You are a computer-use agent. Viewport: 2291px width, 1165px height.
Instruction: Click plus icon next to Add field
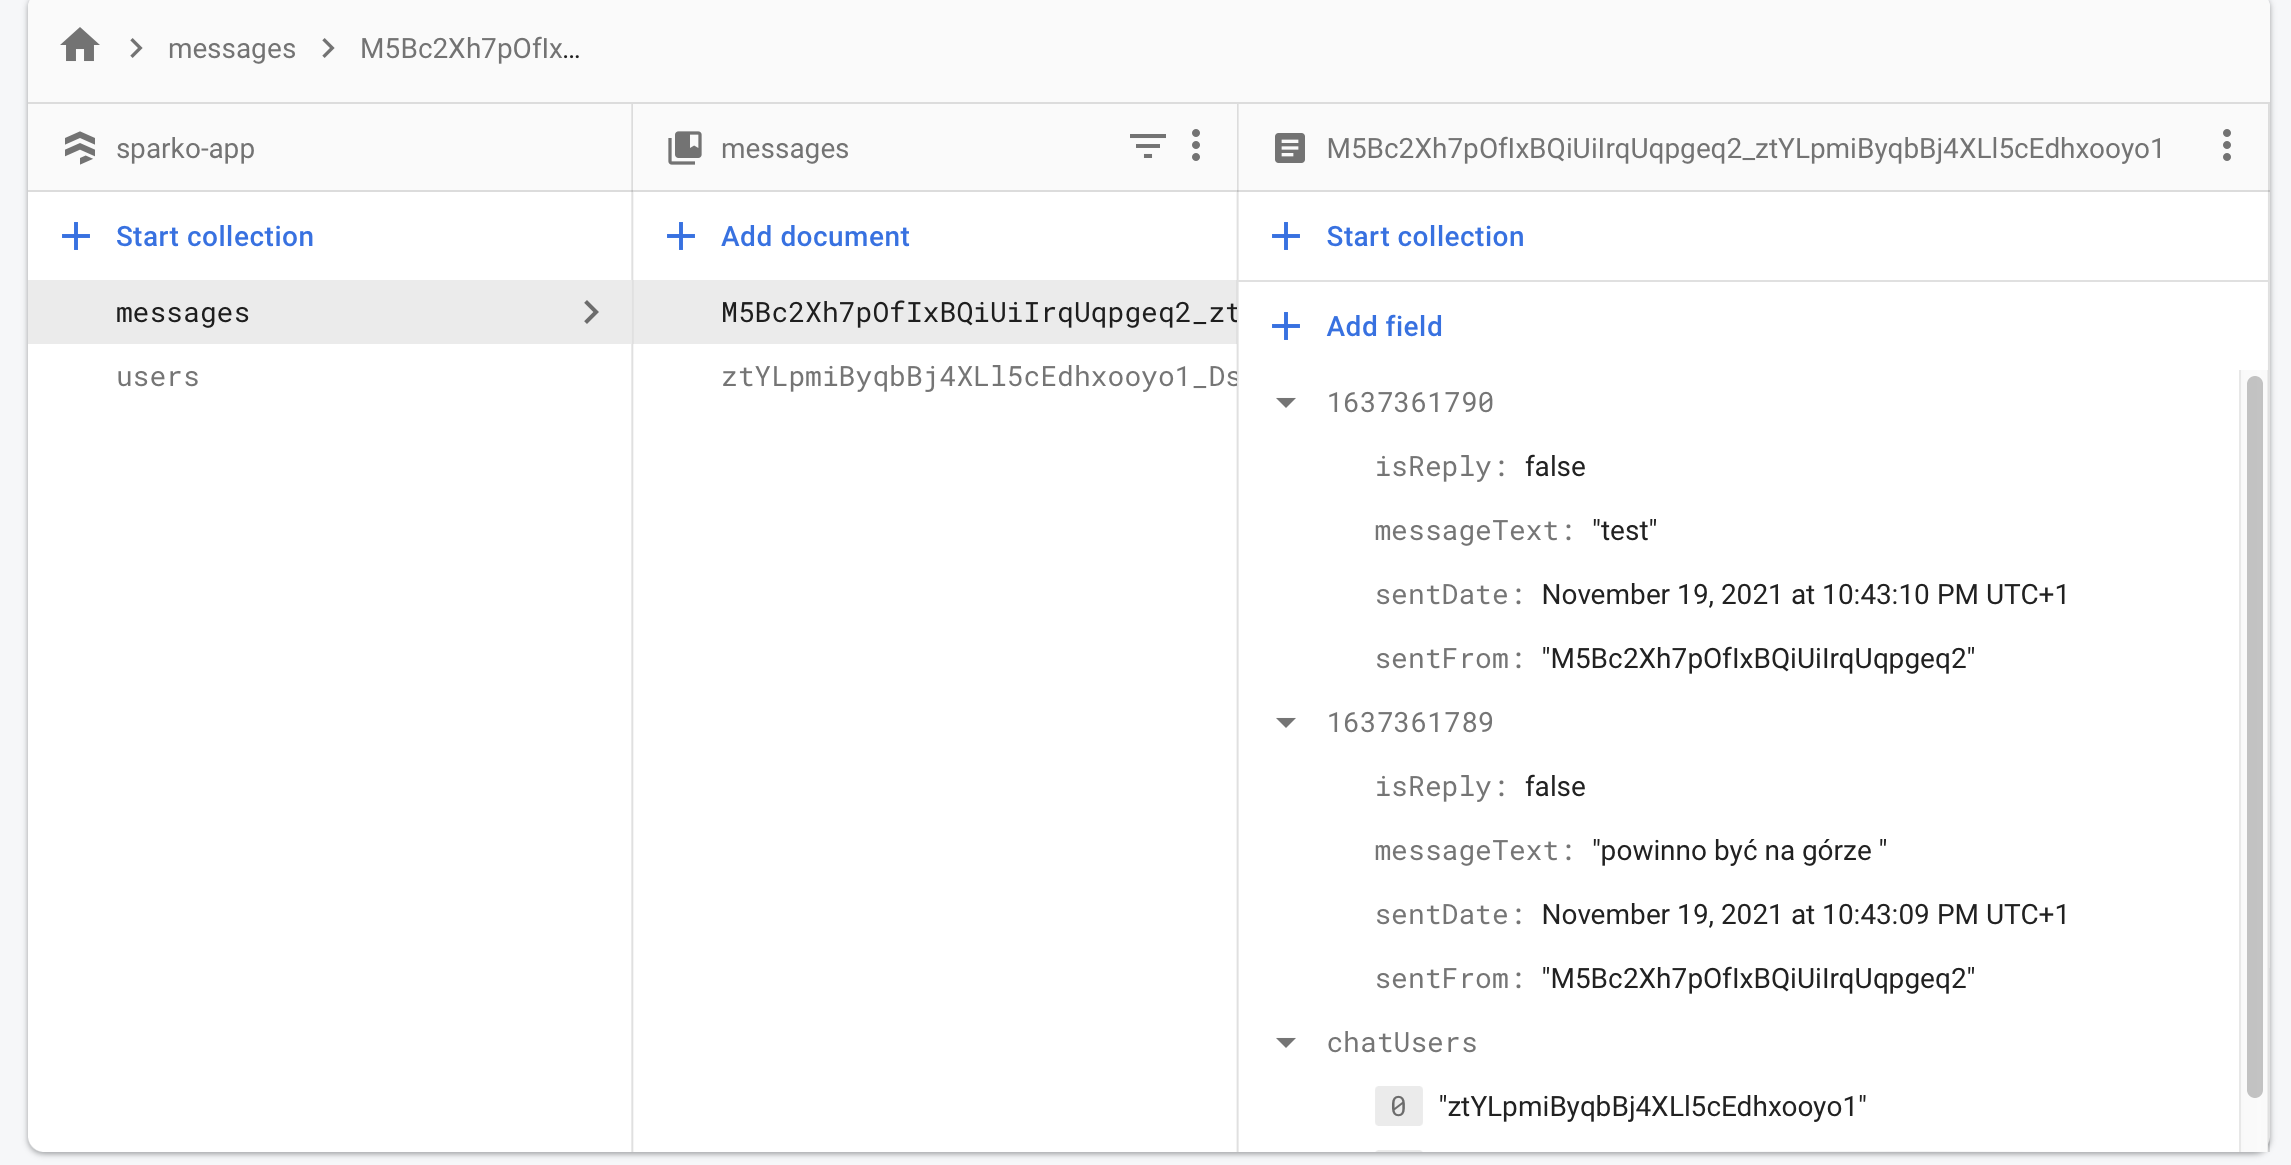1286,326
